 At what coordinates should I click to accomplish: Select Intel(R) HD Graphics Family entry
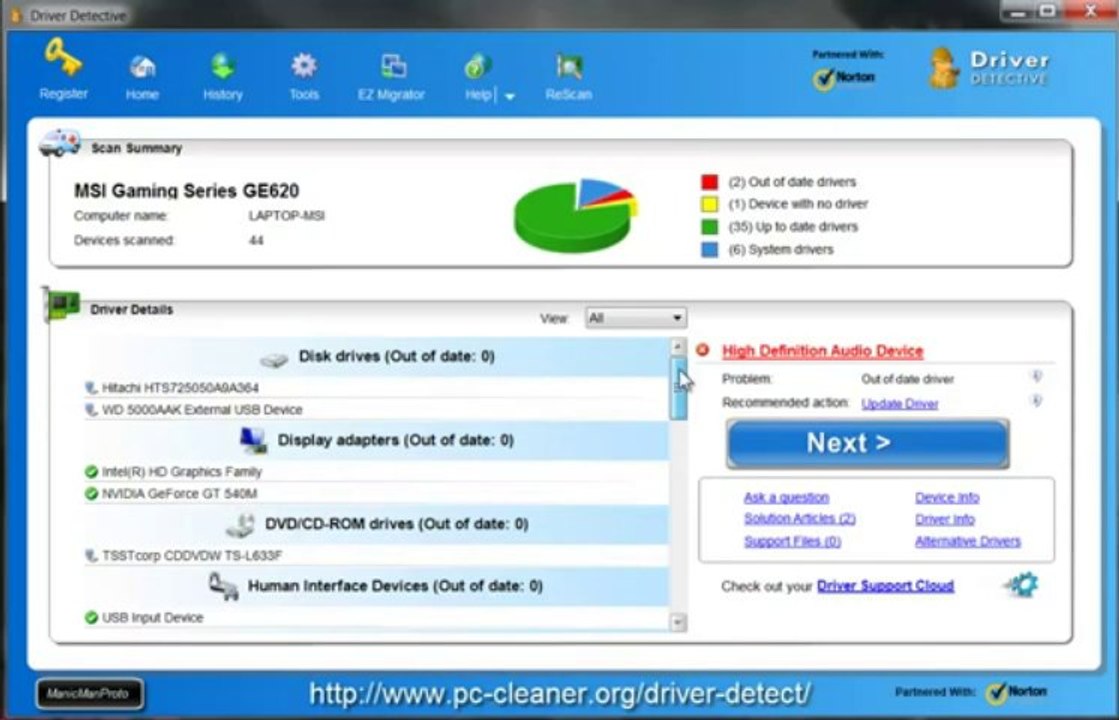pos(182,472)
